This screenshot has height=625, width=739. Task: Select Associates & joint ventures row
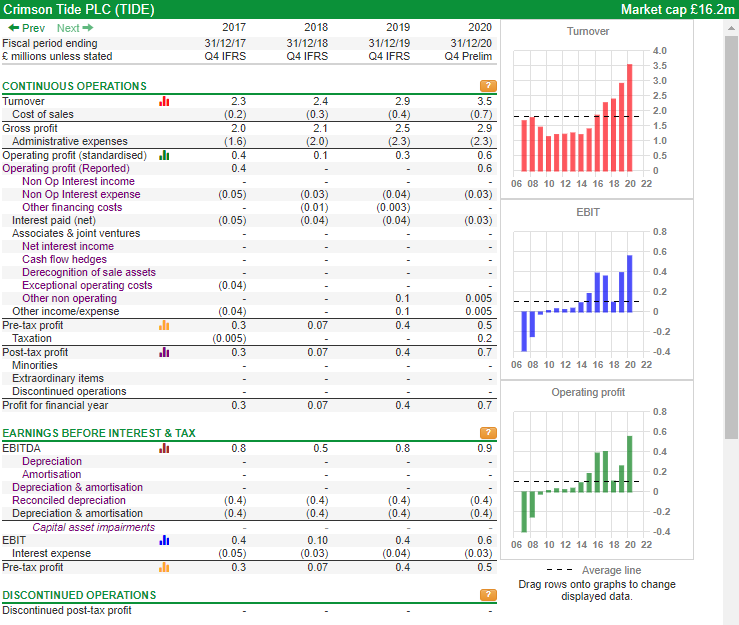click(x=249, y=233)
